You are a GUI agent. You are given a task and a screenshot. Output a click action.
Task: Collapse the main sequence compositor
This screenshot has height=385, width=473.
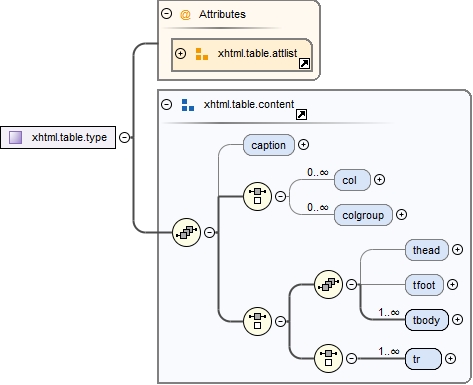point(209,232)
